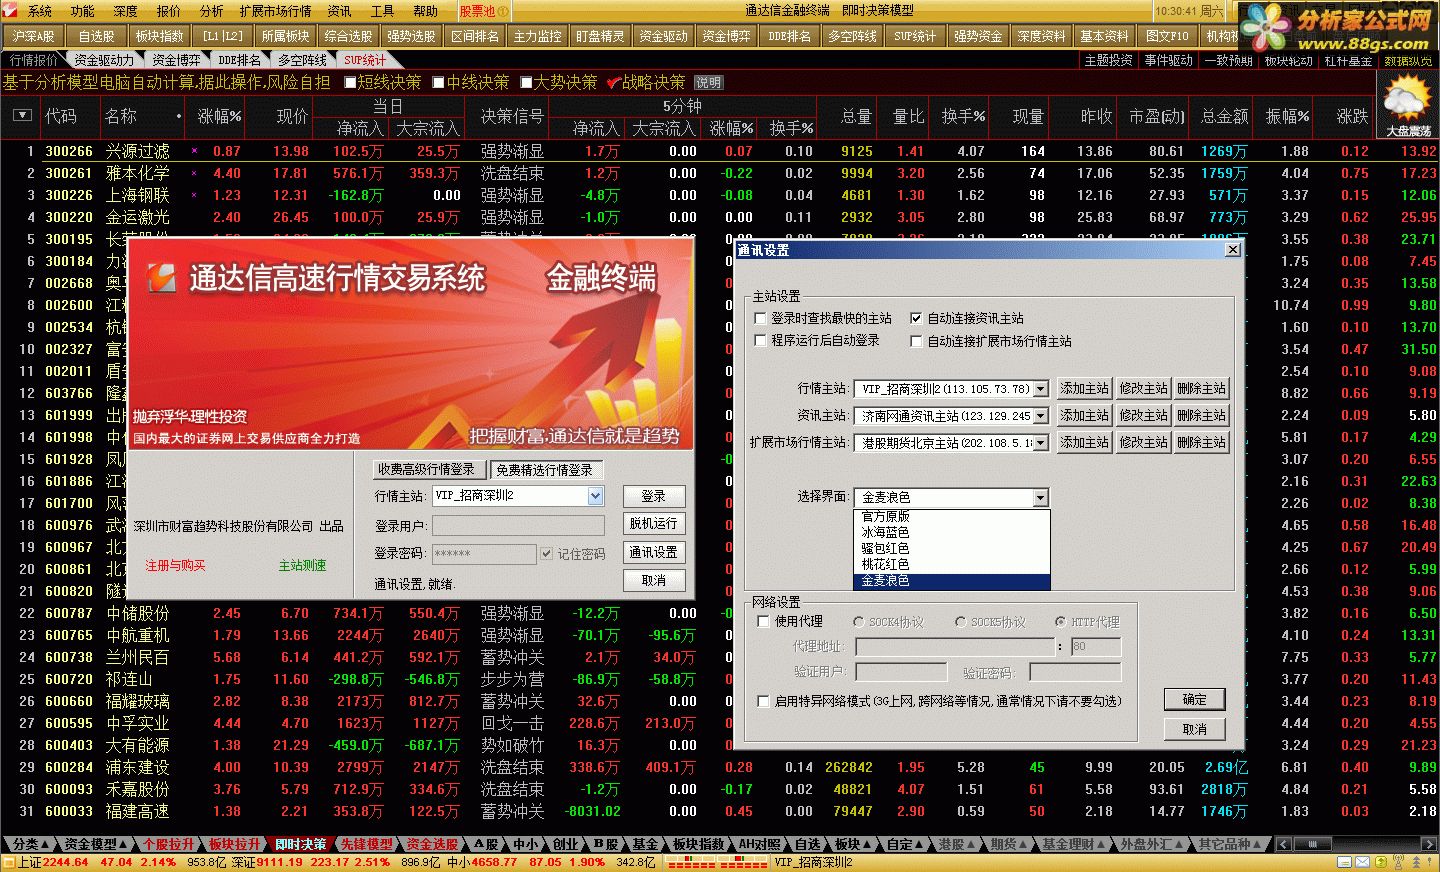1440x872 pixels.
Task: Switch to 资金驱动力 tab
Action: click(x=104, y=60)
